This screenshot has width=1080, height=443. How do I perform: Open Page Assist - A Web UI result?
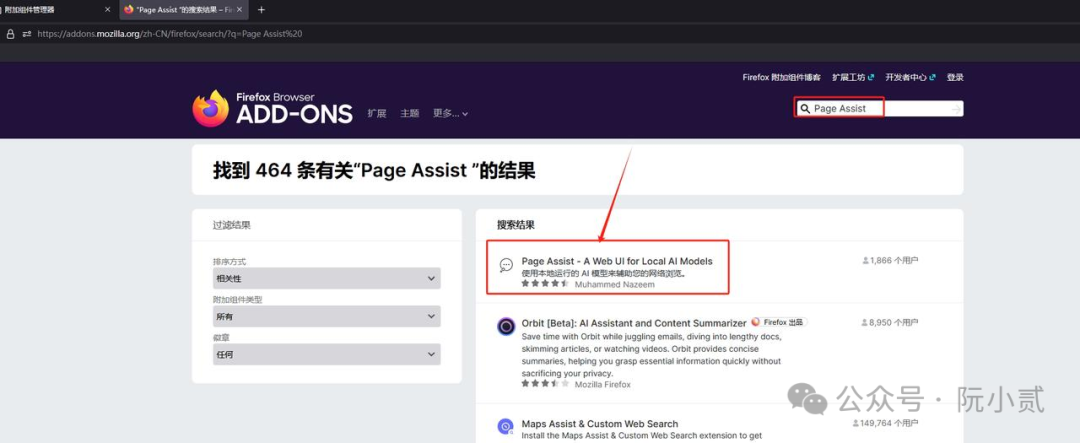[617, 261]
